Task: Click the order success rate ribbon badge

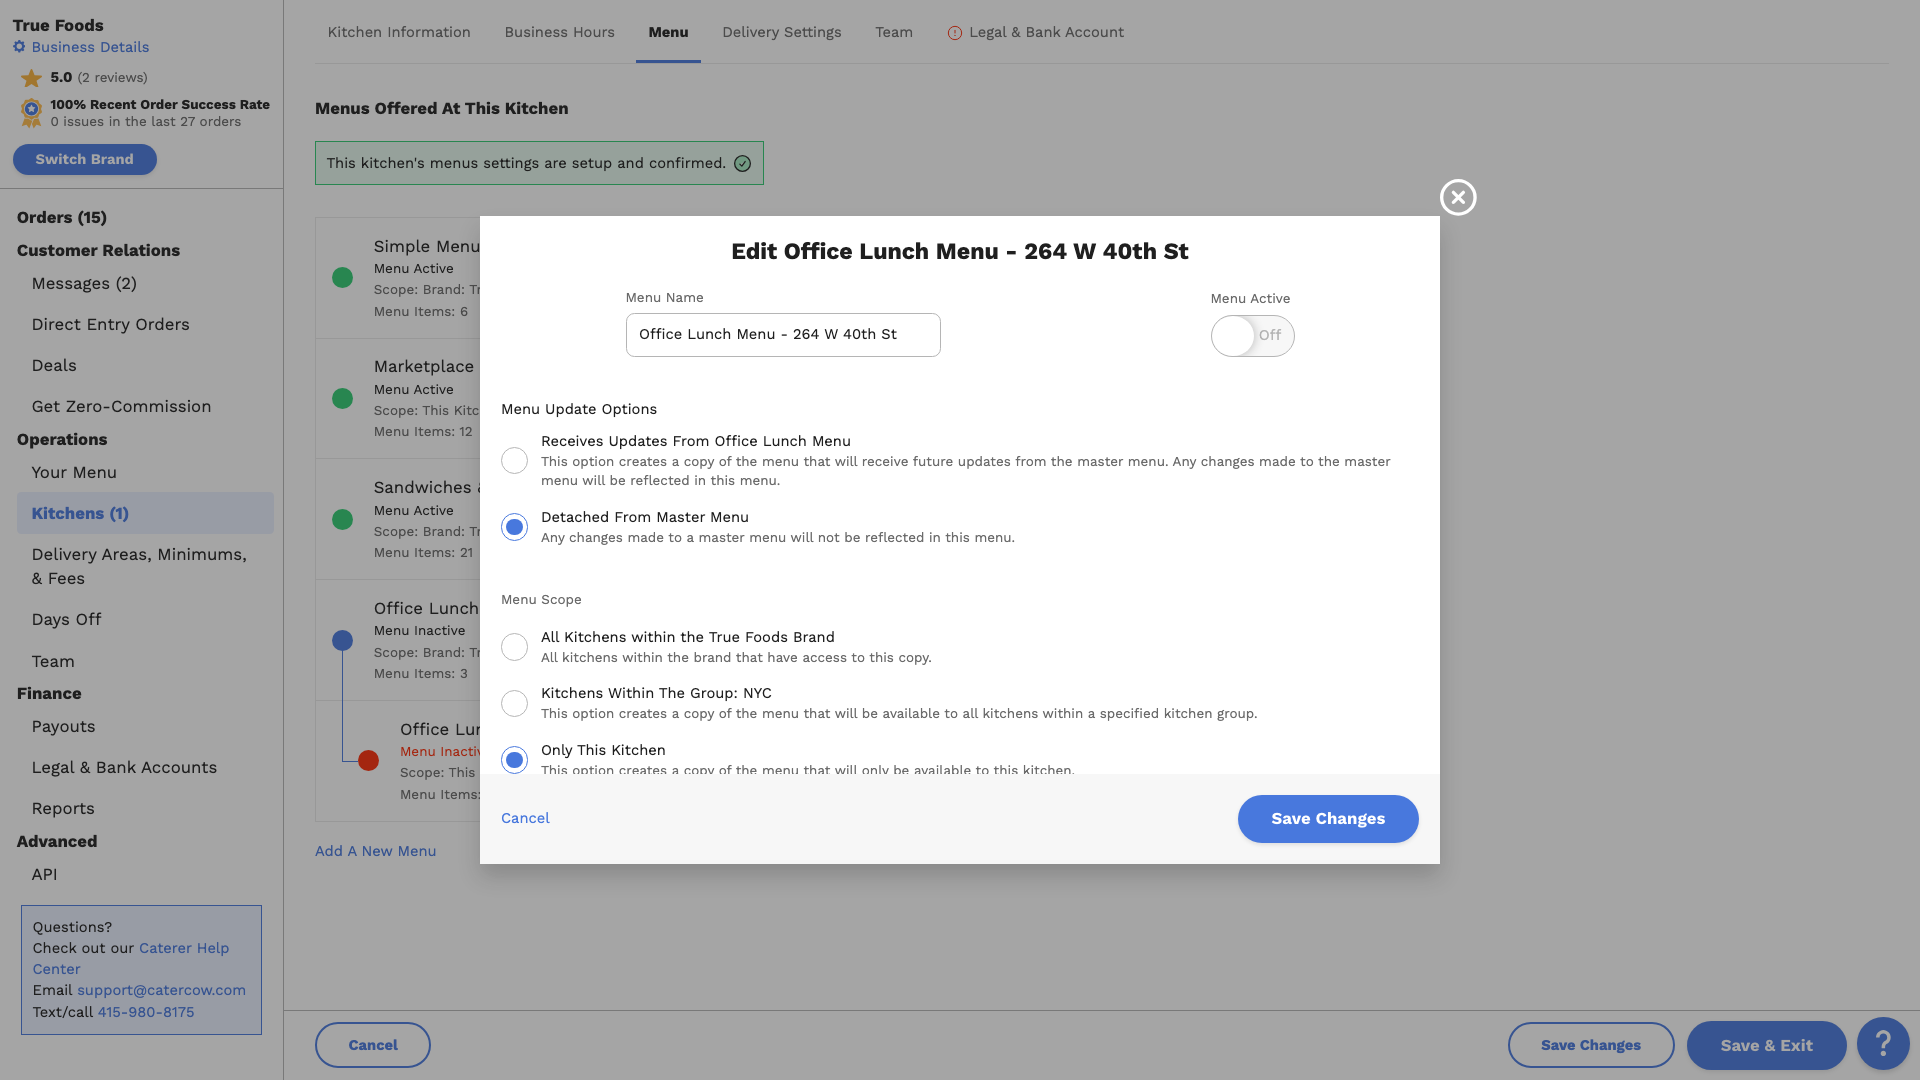Action: pos(31,112)
